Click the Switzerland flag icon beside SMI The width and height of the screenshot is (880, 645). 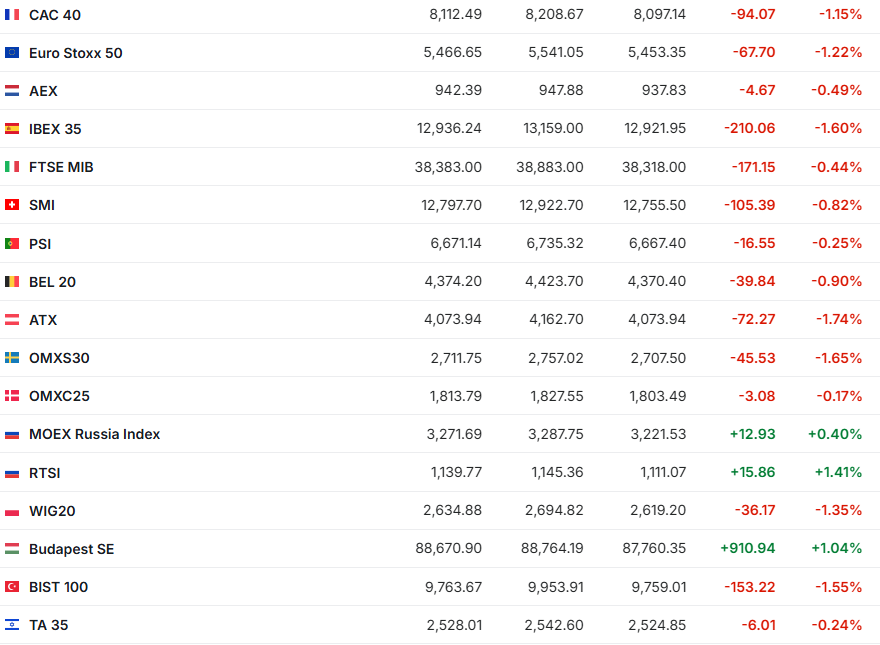[12, 205]
